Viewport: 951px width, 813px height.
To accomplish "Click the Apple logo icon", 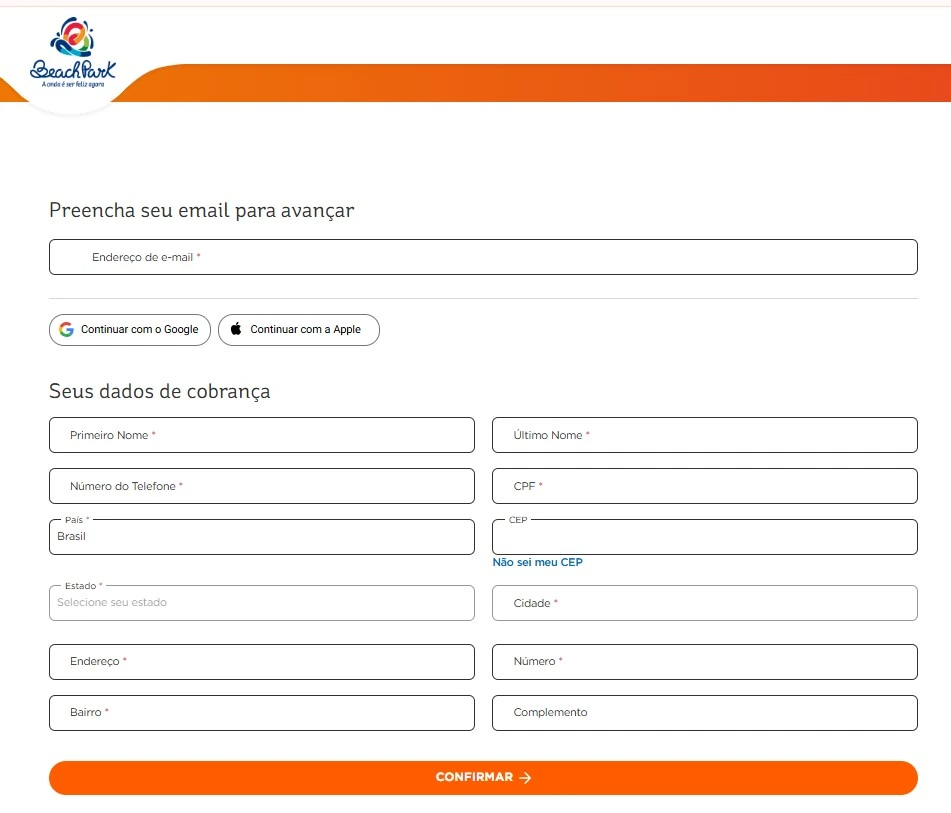I will pos(236,330).
